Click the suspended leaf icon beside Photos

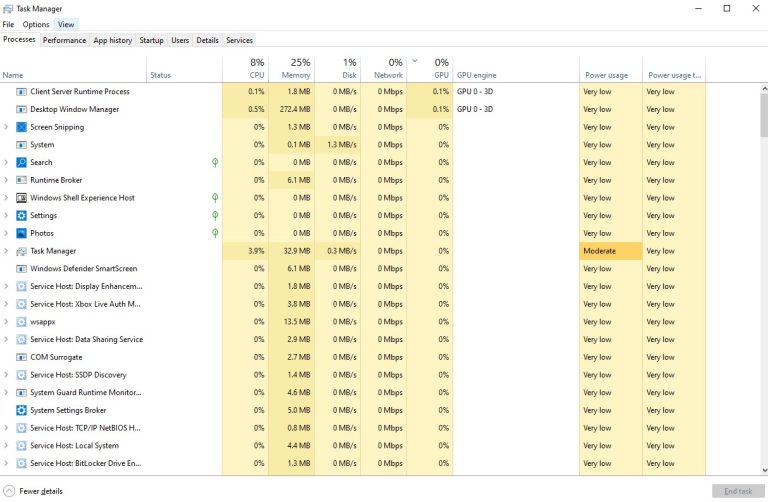pyautogui.click(x=215, y=233)
